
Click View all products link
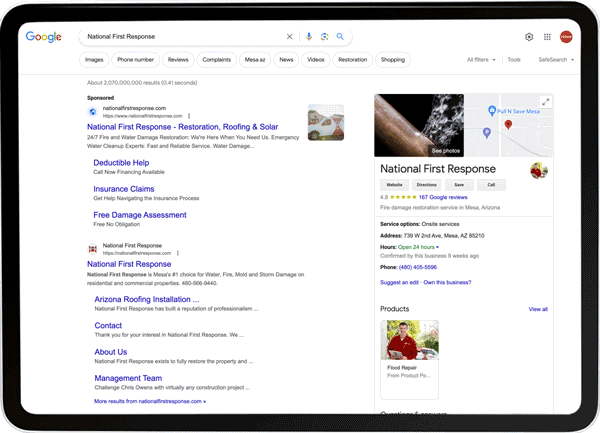(538, 309)
